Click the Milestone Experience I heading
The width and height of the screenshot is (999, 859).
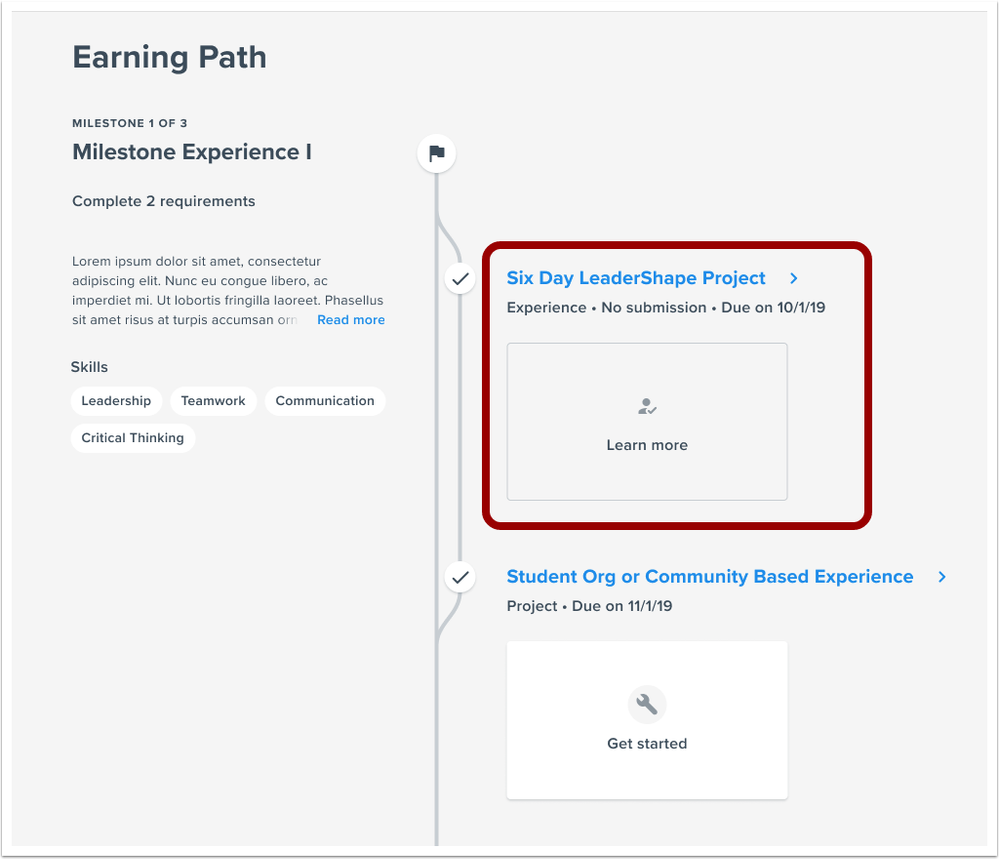192,152
